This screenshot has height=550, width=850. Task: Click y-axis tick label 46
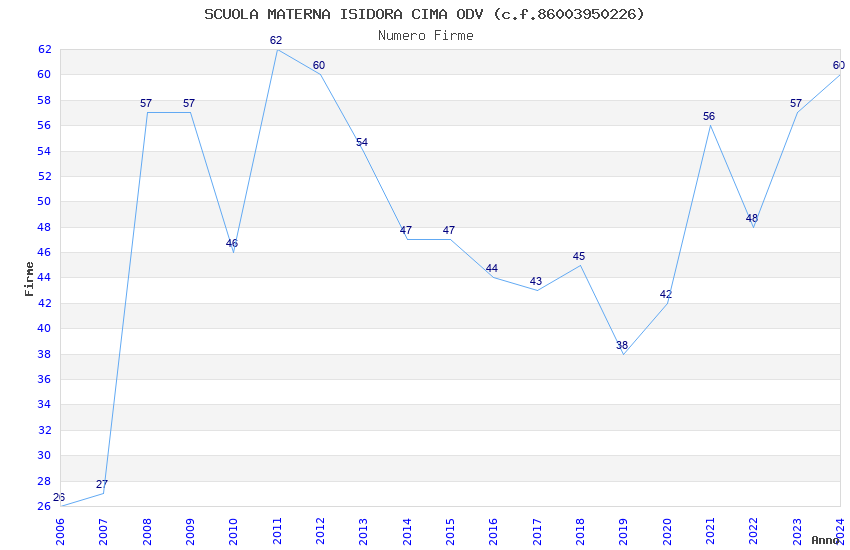point(44,253)
